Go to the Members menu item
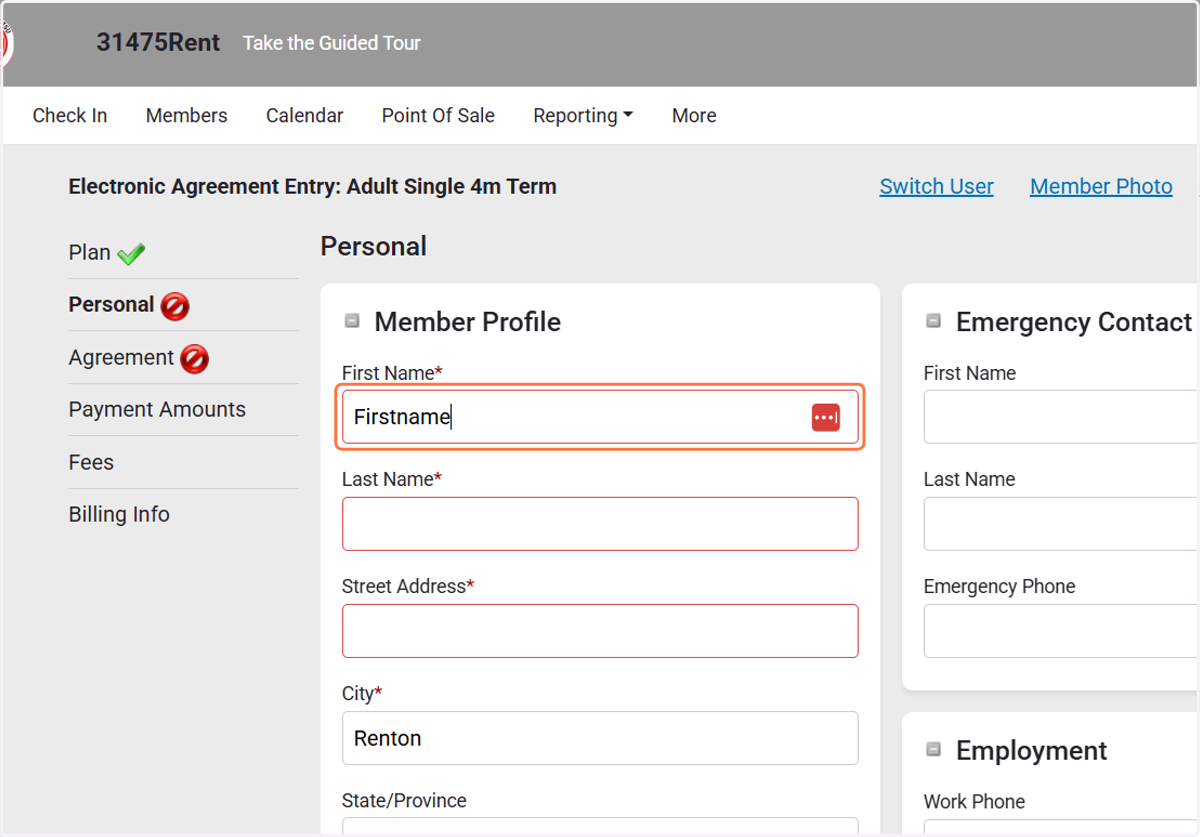1200x837 pixels. [187, 116]
